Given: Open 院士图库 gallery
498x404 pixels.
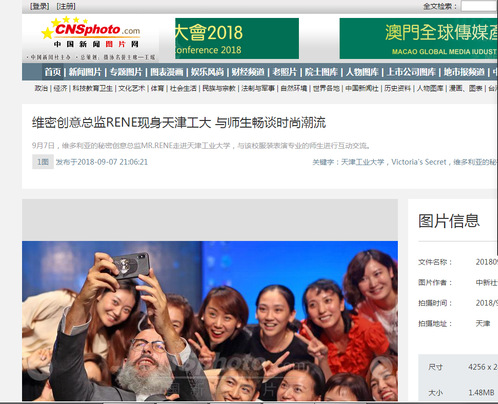Looking at the screenshot, I should (321, 72).
